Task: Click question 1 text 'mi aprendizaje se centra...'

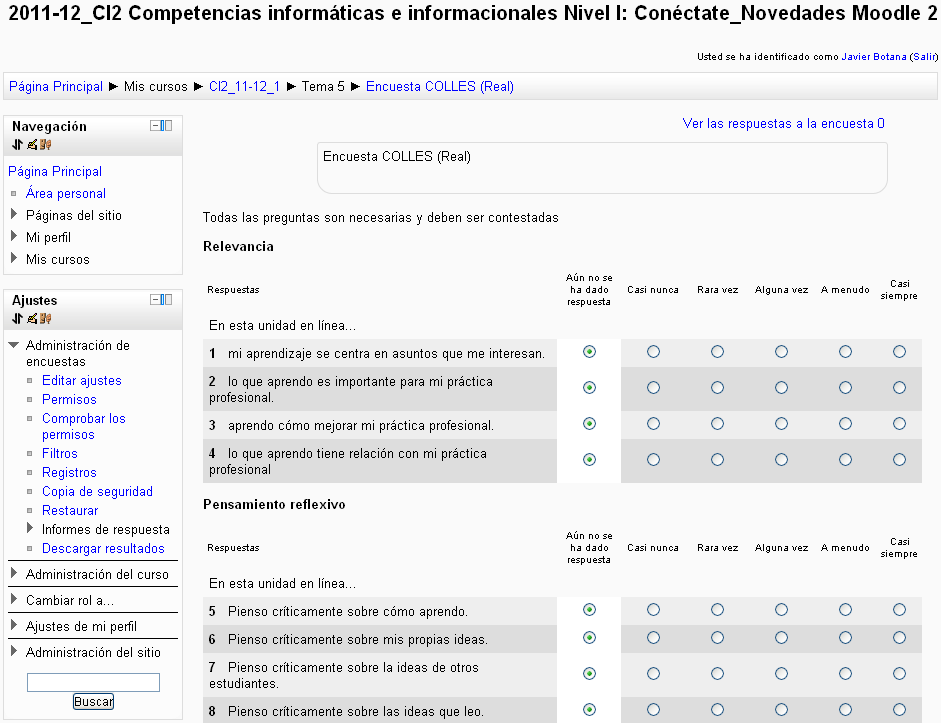Action: click(x=386, y=353)
